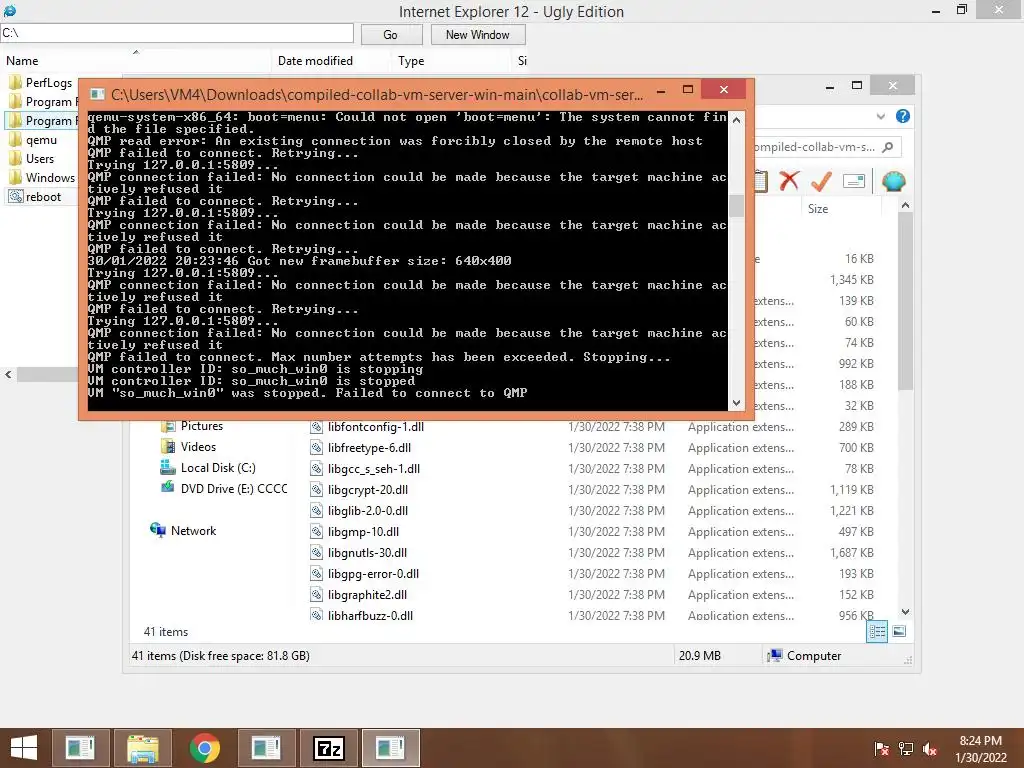The height and width of the screenshot is (768, 1024).
Task: Click the Internet Explorer logo icon at top-left
Action: coord(10,10)
